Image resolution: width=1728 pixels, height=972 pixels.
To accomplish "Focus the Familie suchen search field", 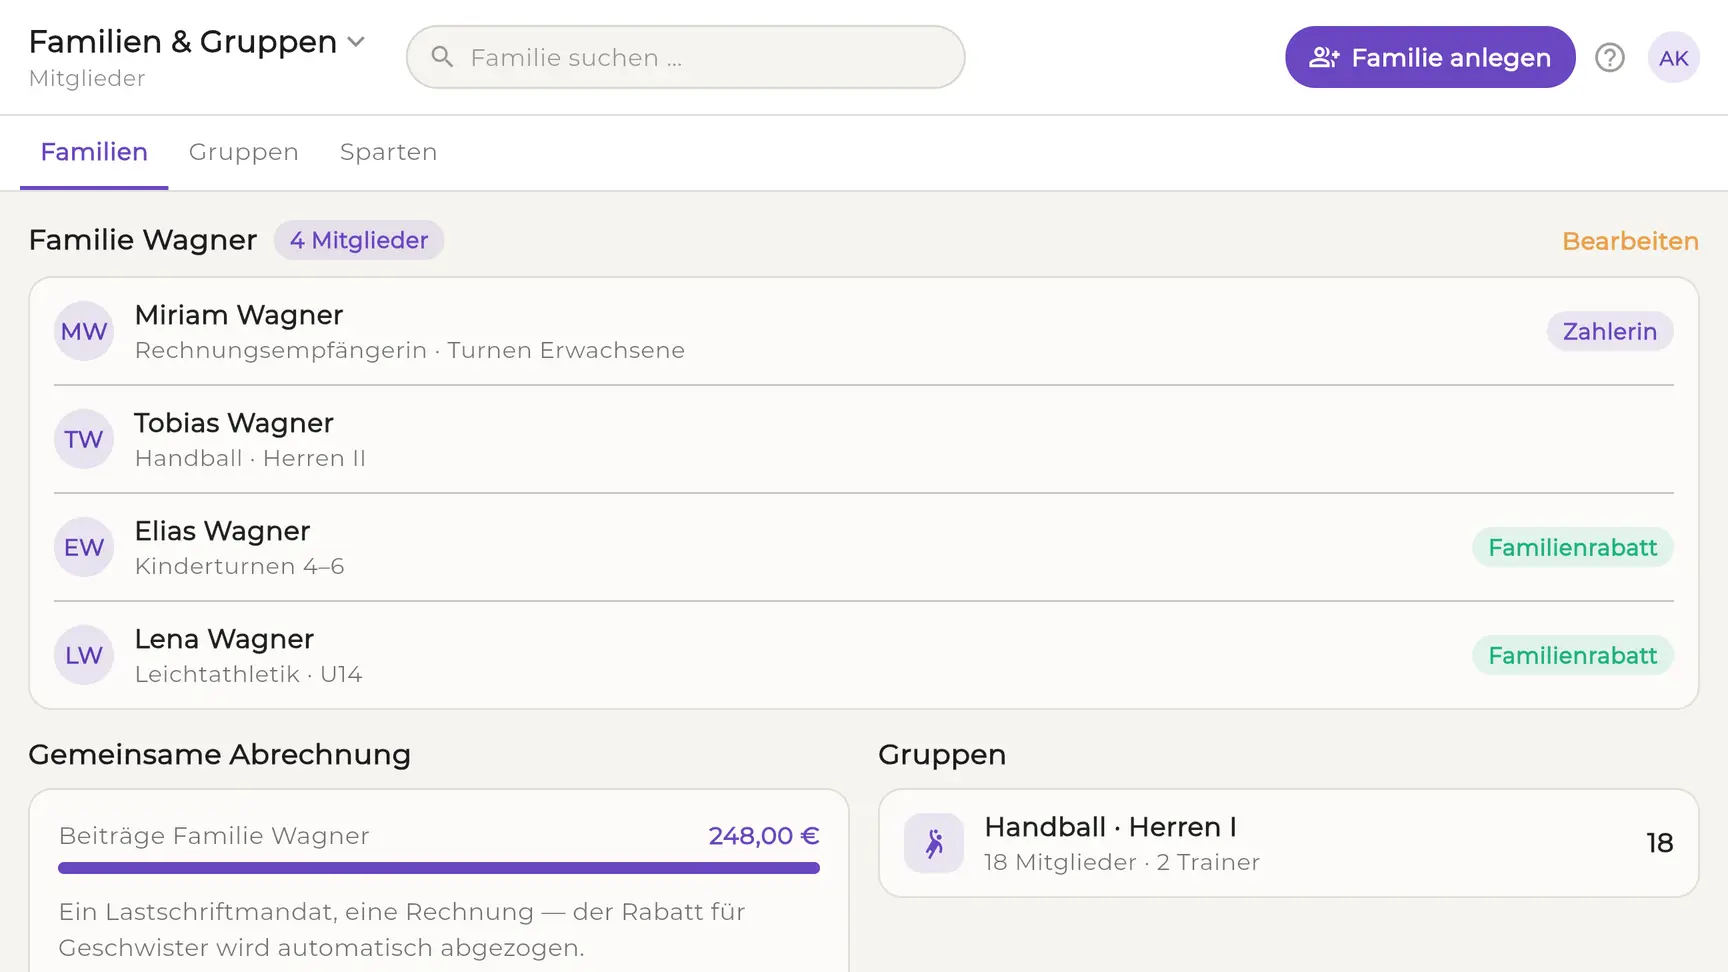I will [686, 57].
